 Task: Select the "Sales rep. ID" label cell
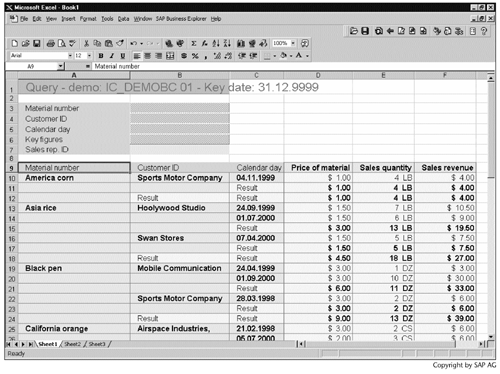[74, 149]
